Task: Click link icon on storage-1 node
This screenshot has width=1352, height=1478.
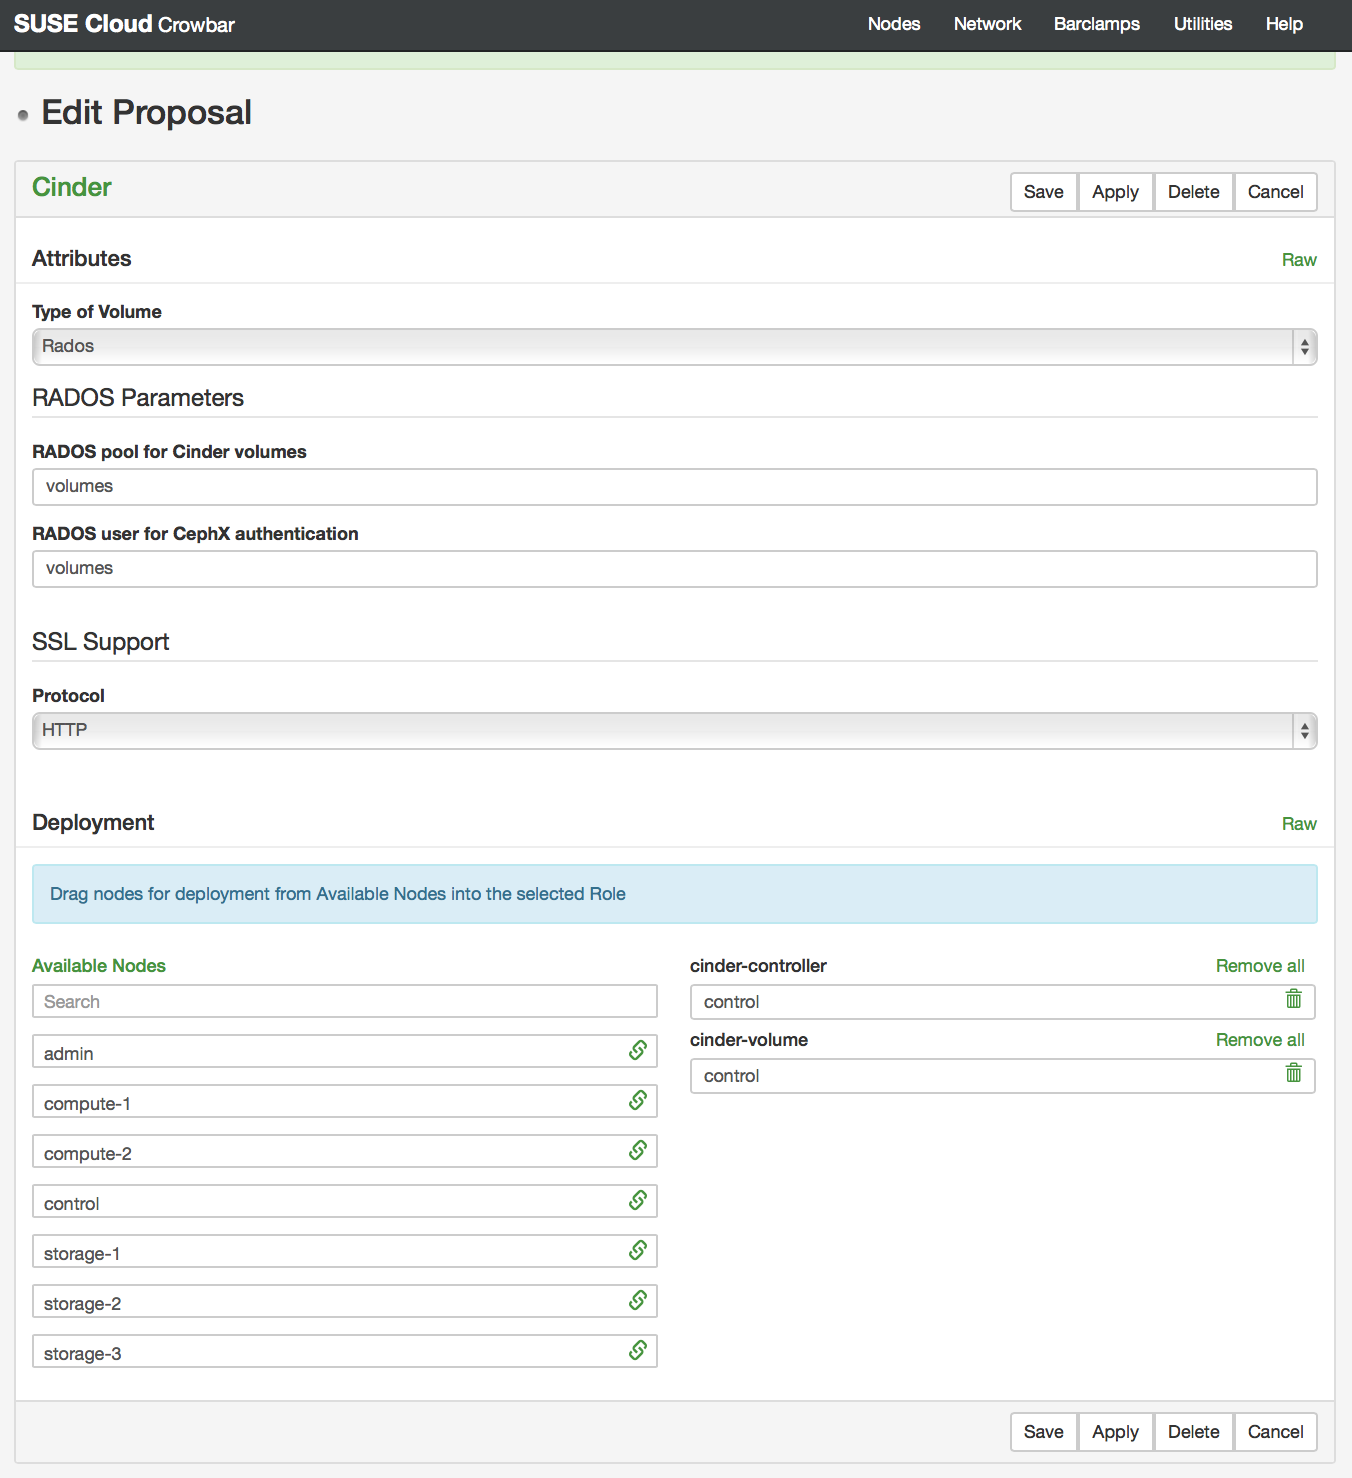Action: [x=638, y=1250]
